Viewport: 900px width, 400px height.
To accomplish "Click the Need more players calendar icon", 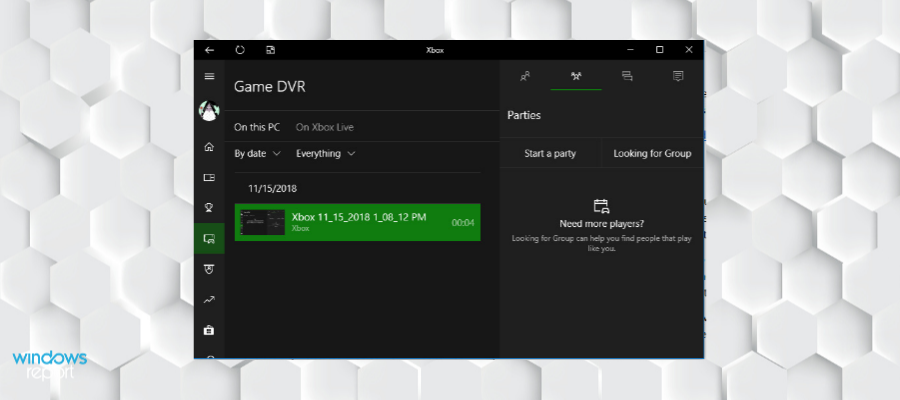I will (x=601, y=206).
